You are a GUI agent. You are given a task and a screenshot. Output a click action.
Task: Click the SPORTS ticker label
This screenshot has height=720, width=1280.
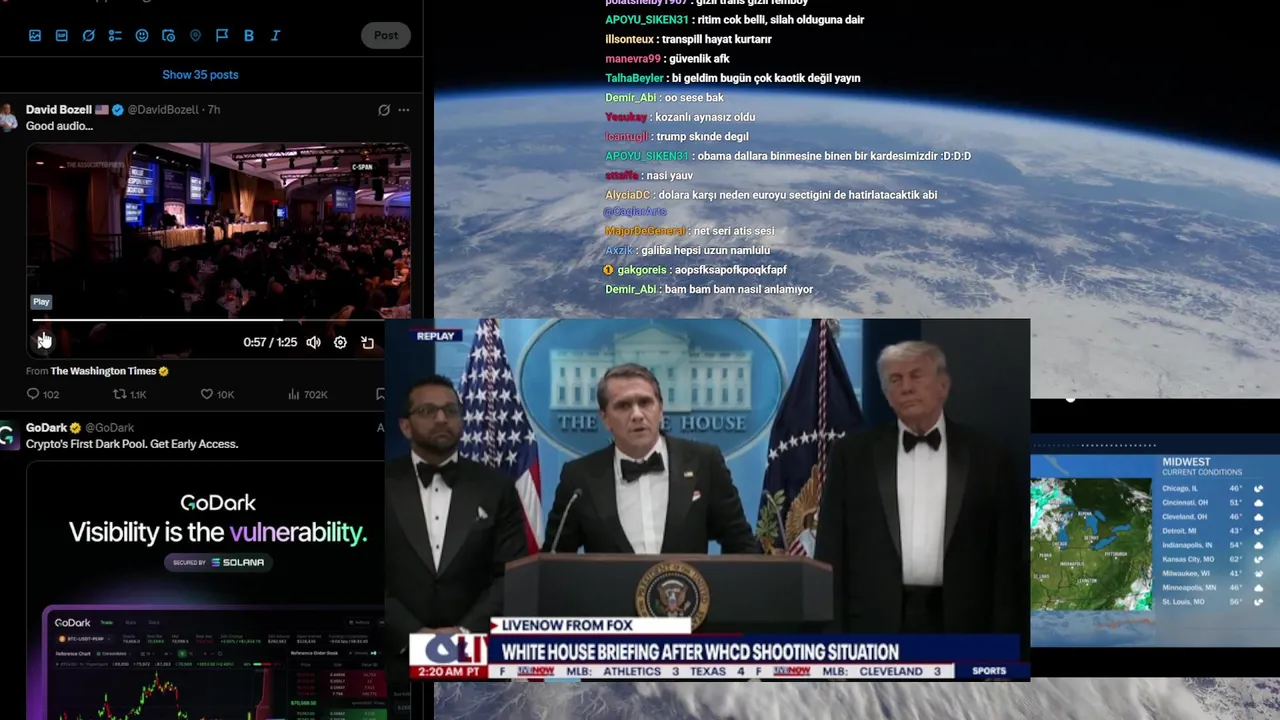tap(990, 671)
